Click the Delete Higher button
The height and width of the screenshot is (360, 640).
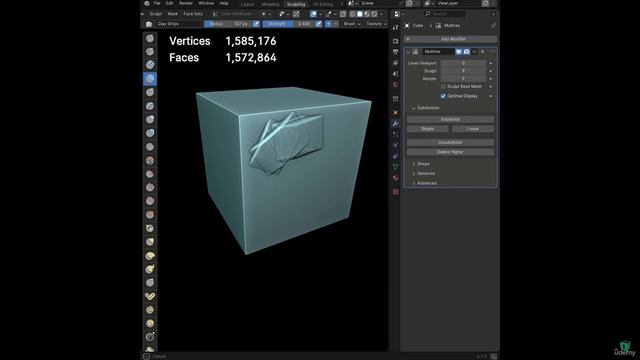[451, 152]
